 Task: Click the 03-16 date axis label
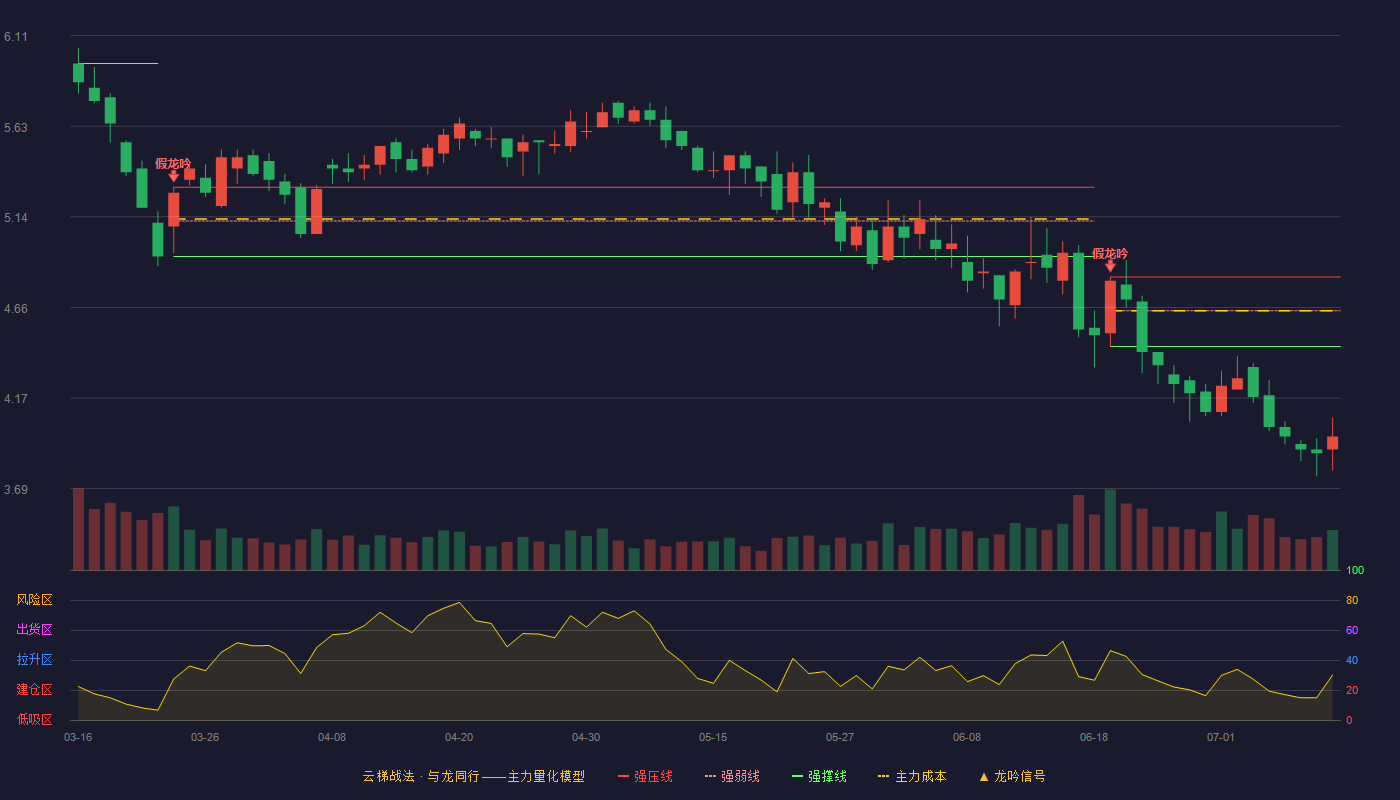pos(78,737)
